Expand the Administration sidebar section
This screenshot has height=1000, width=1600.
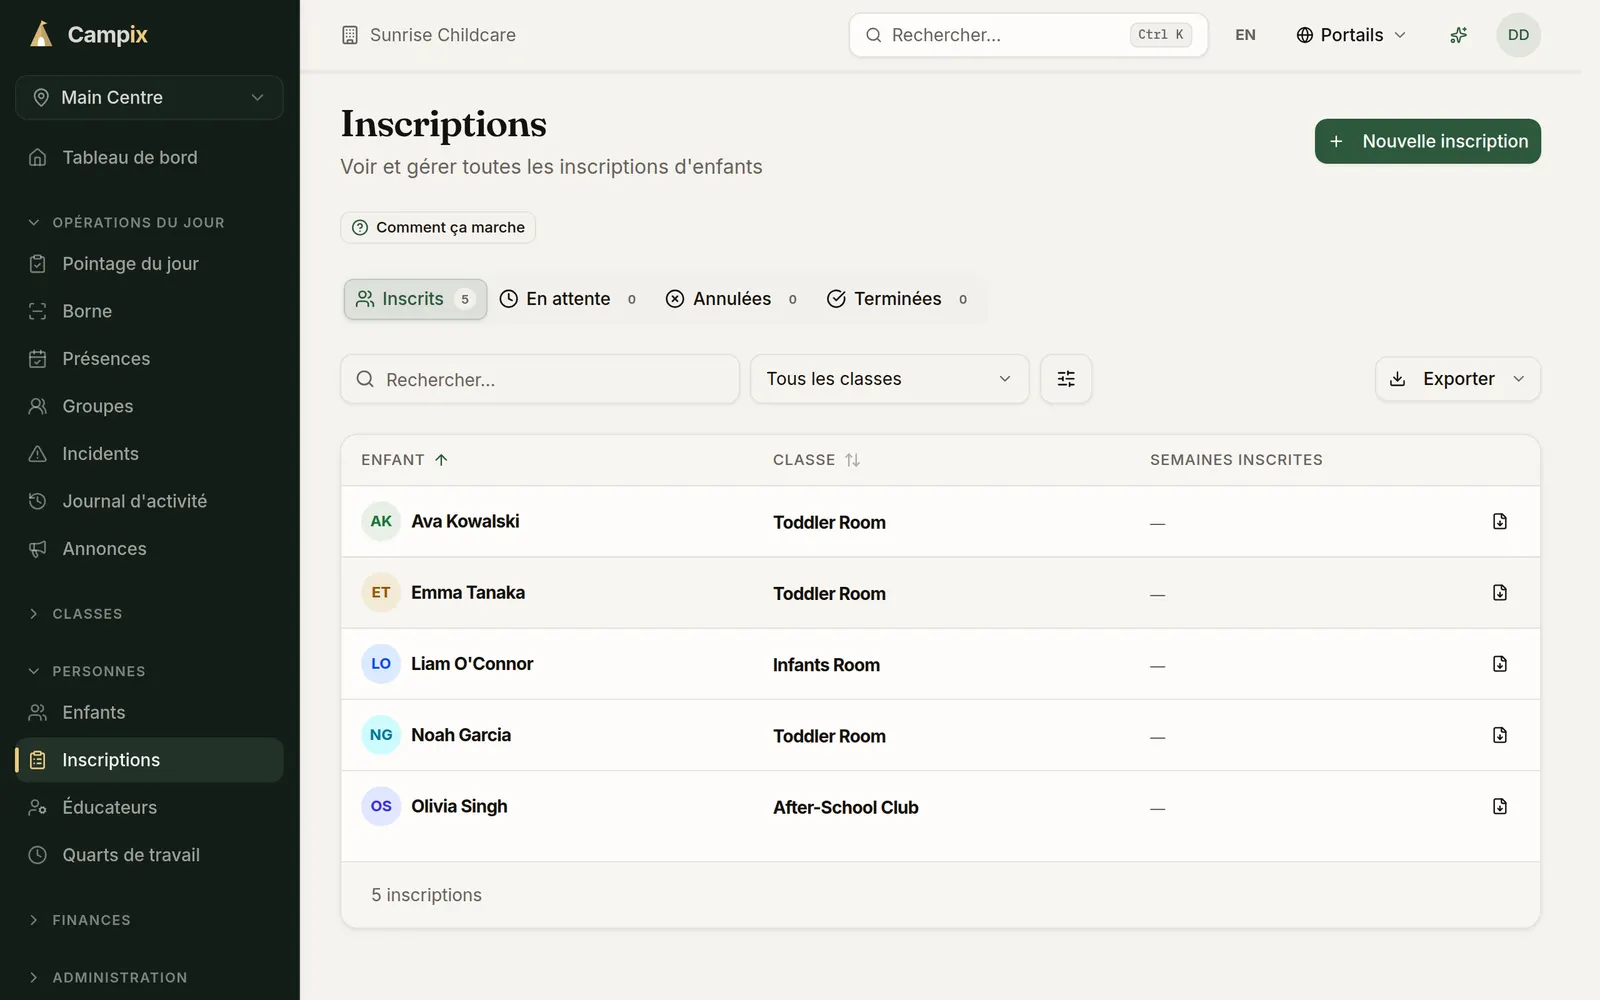tap(108, 977)
